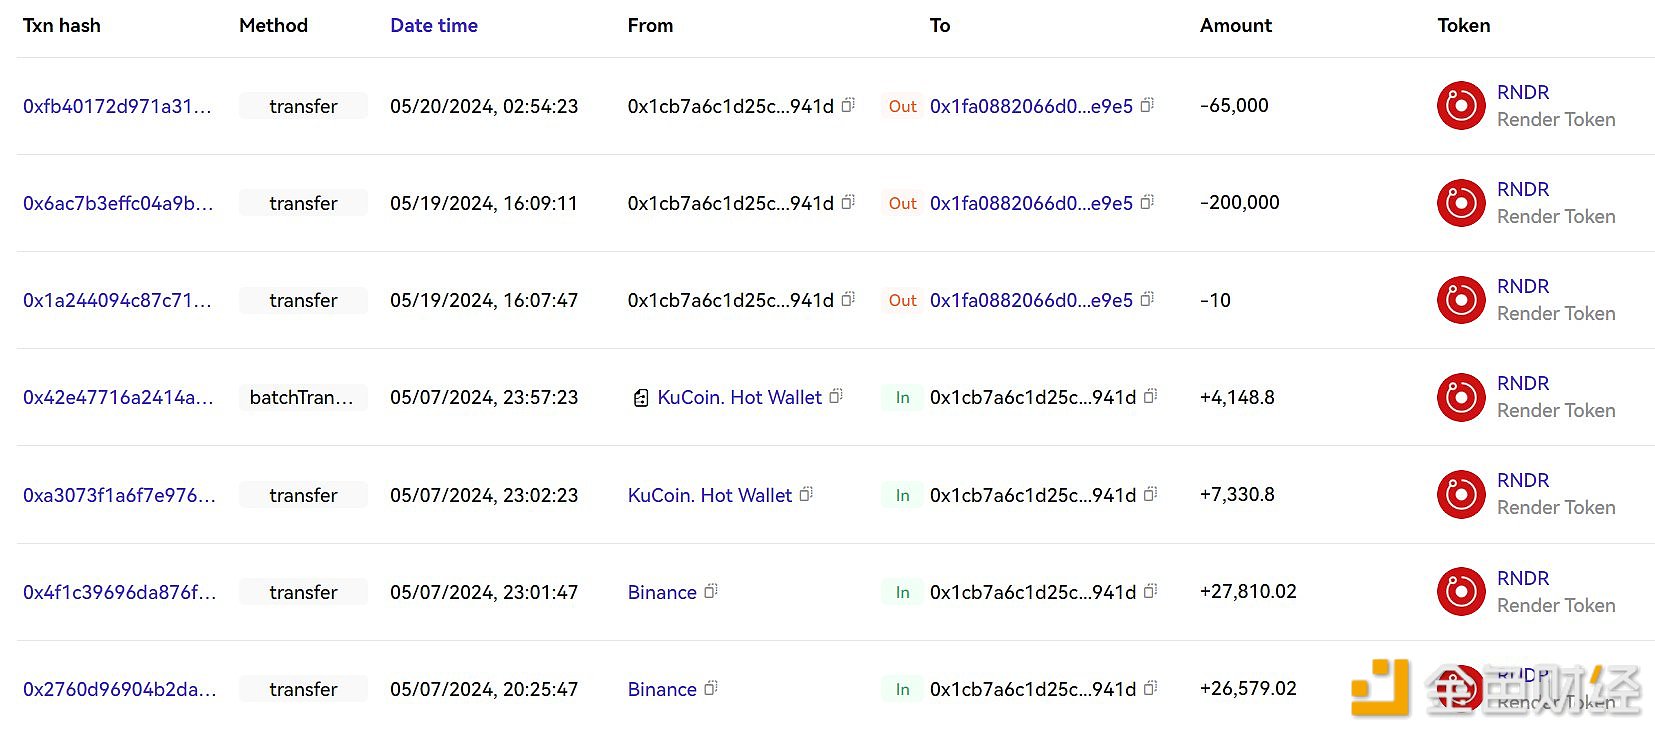Click RNDR token logo in first row
1655x730 pixels.
pos(1461,105)
